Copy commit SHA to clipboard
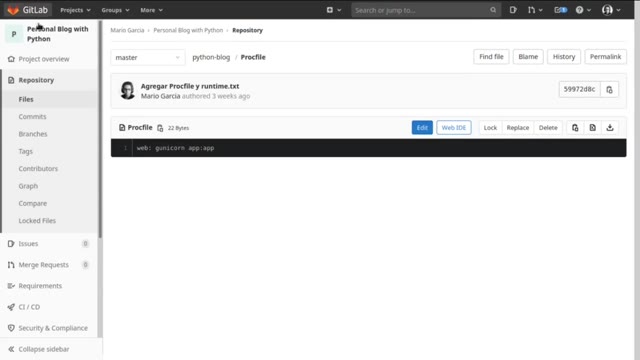 [609, 89]
